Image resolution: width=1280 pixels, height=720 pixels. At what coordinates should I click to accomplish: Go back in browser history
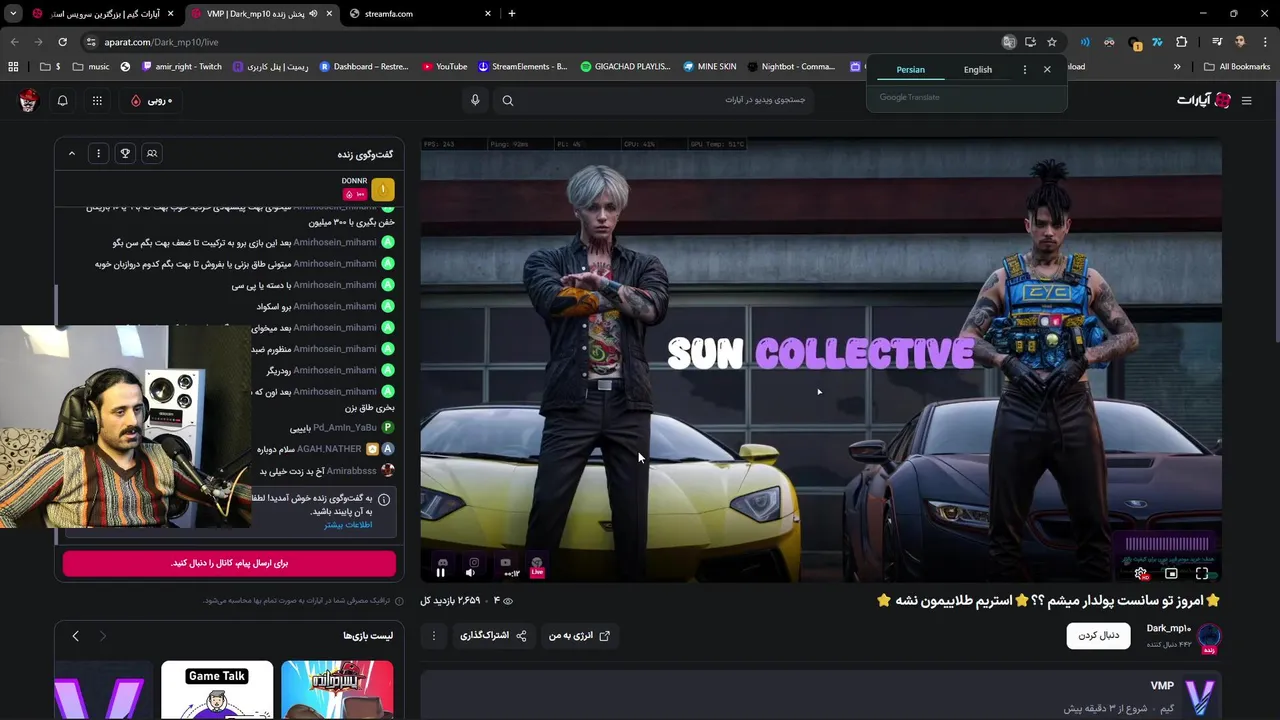tap(14, 42)
